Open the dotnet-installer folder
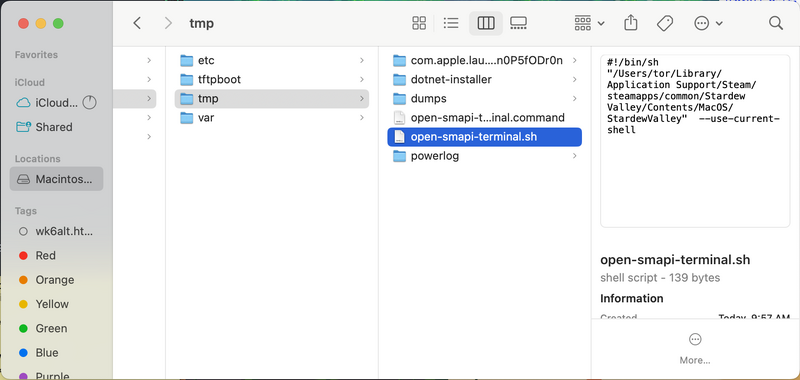 pyautogui.click(x=485, y=80)
